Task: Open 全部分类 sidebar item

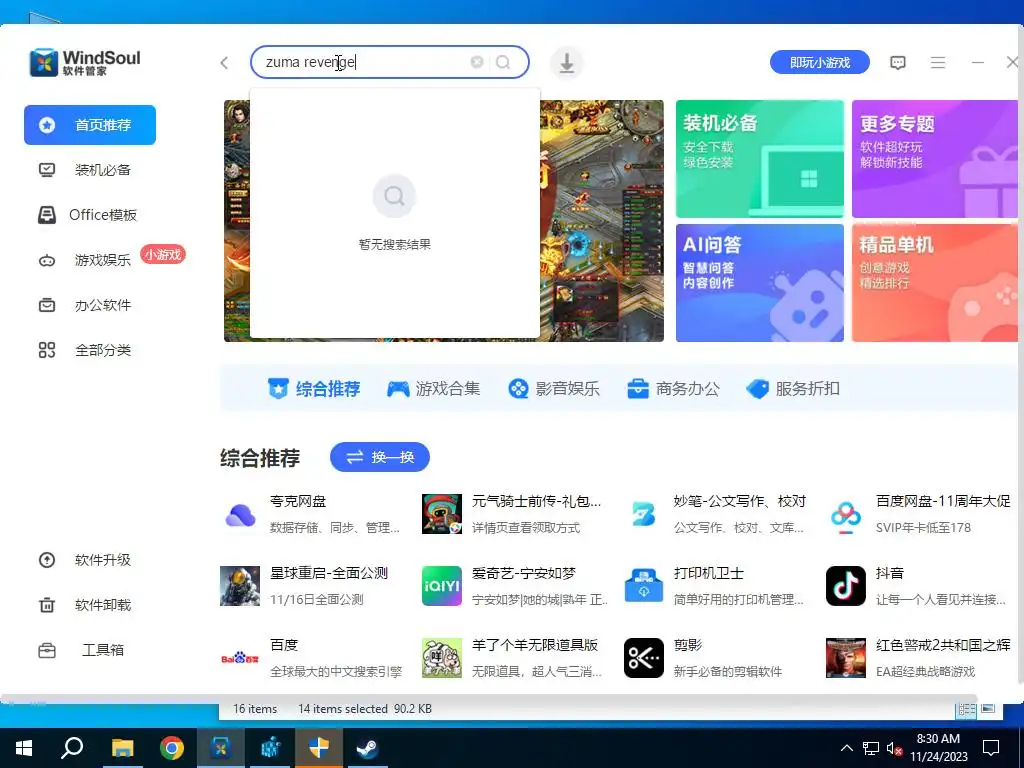Action: point(90,350)
